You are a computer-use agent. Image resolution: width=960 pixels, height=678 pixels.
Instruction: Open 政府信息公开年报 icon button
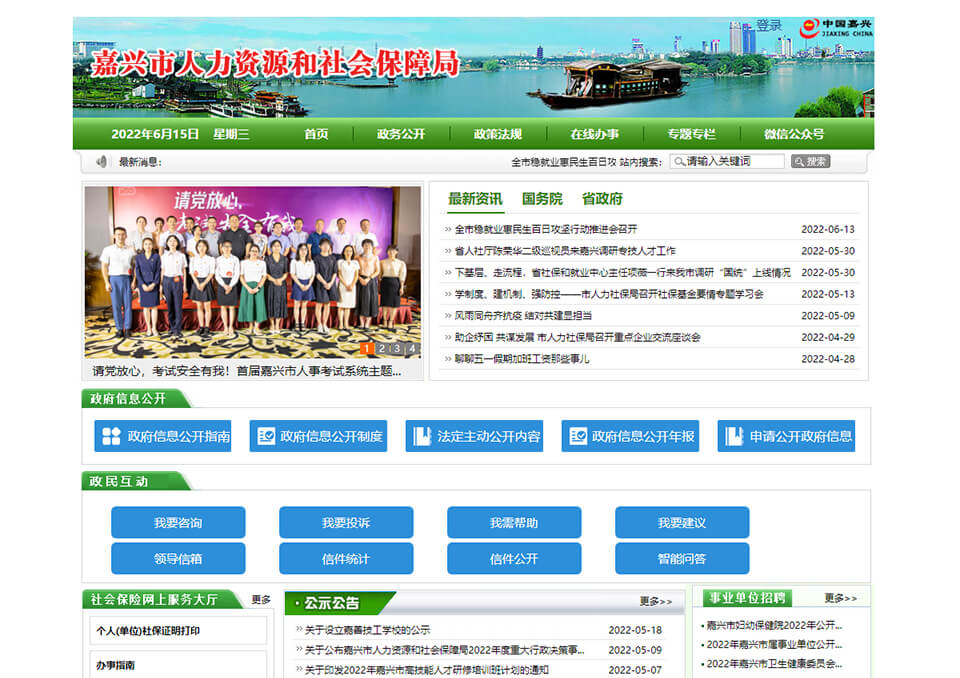[x=630, y=436]
